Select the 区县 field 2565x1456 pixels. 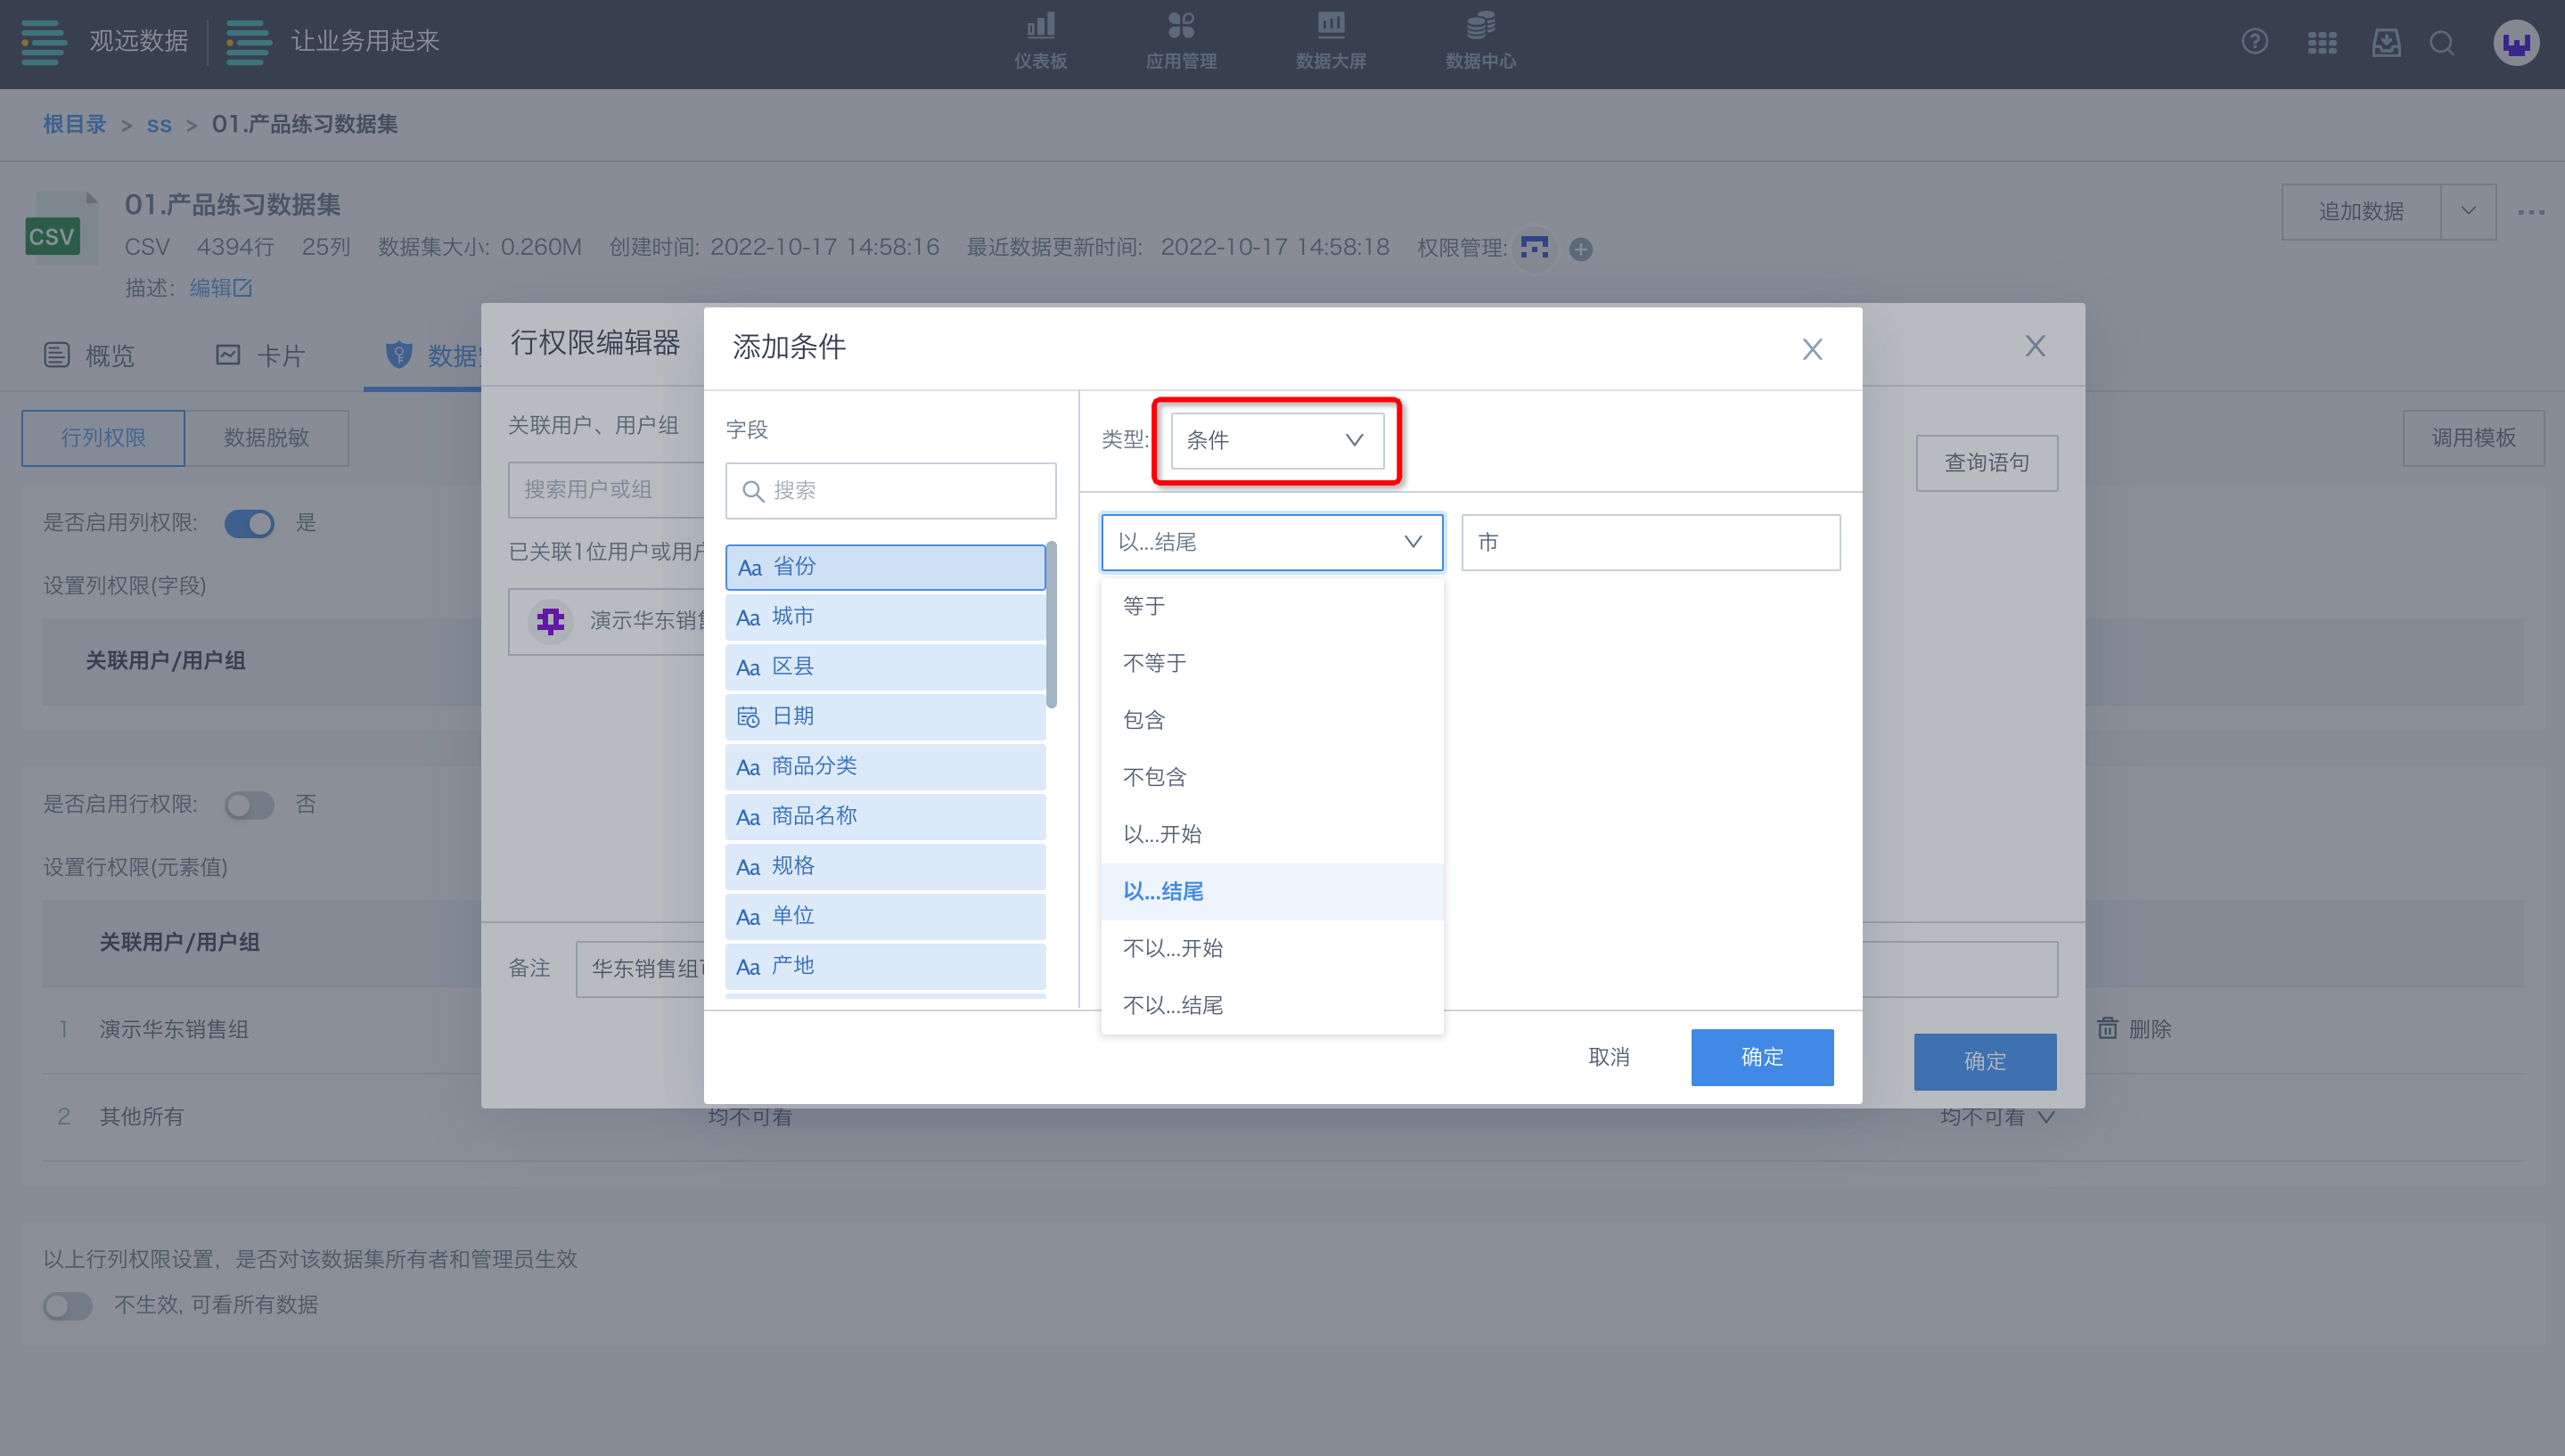[885, 667]
